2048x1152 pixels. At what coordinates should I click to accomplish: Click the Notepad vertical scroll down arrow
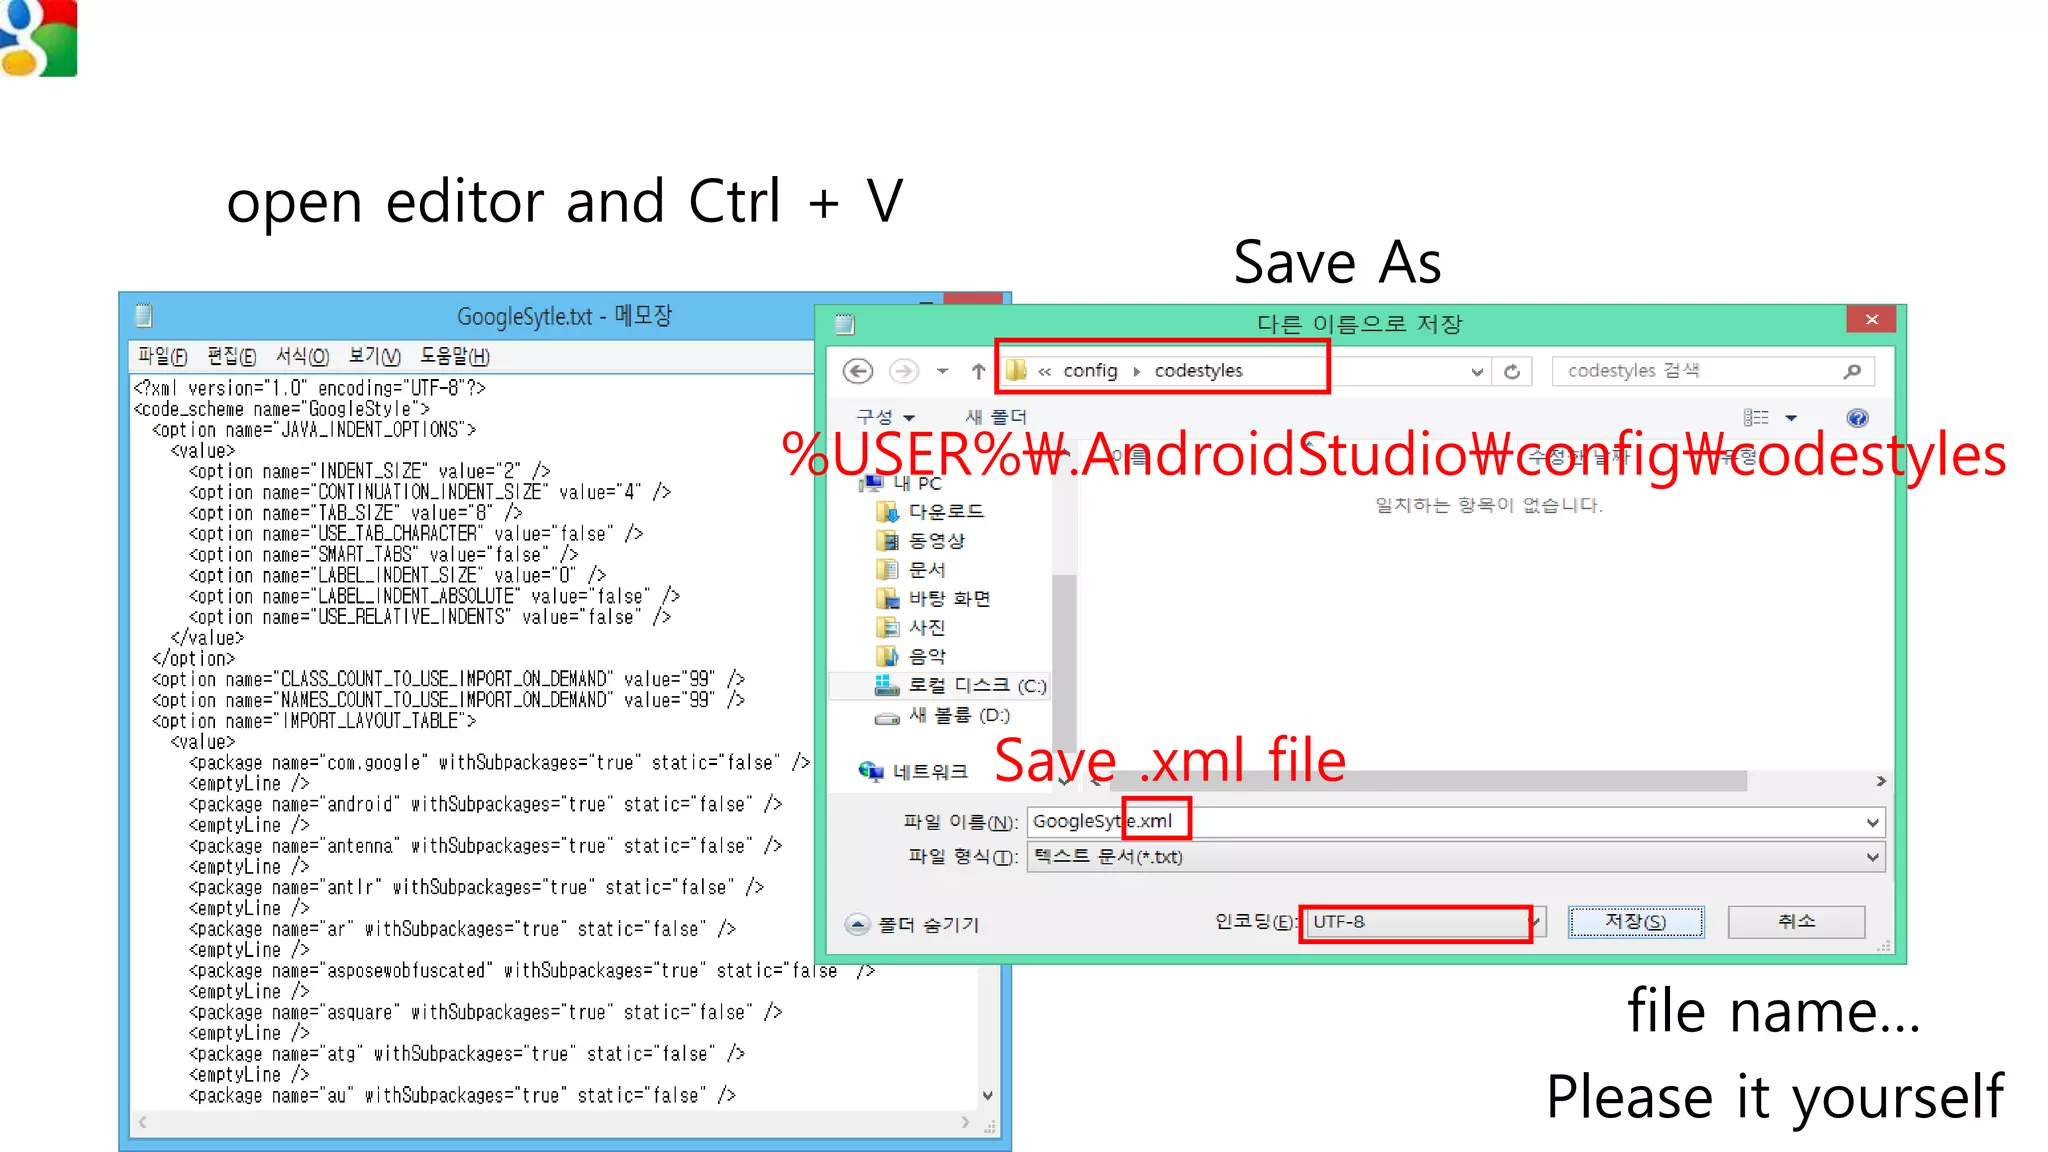(988, 1096)
